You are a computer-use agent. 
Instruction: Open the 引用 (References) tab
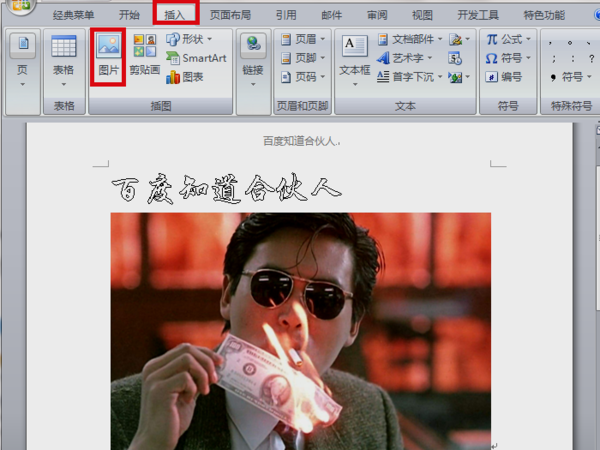click(x=286, y=15)
